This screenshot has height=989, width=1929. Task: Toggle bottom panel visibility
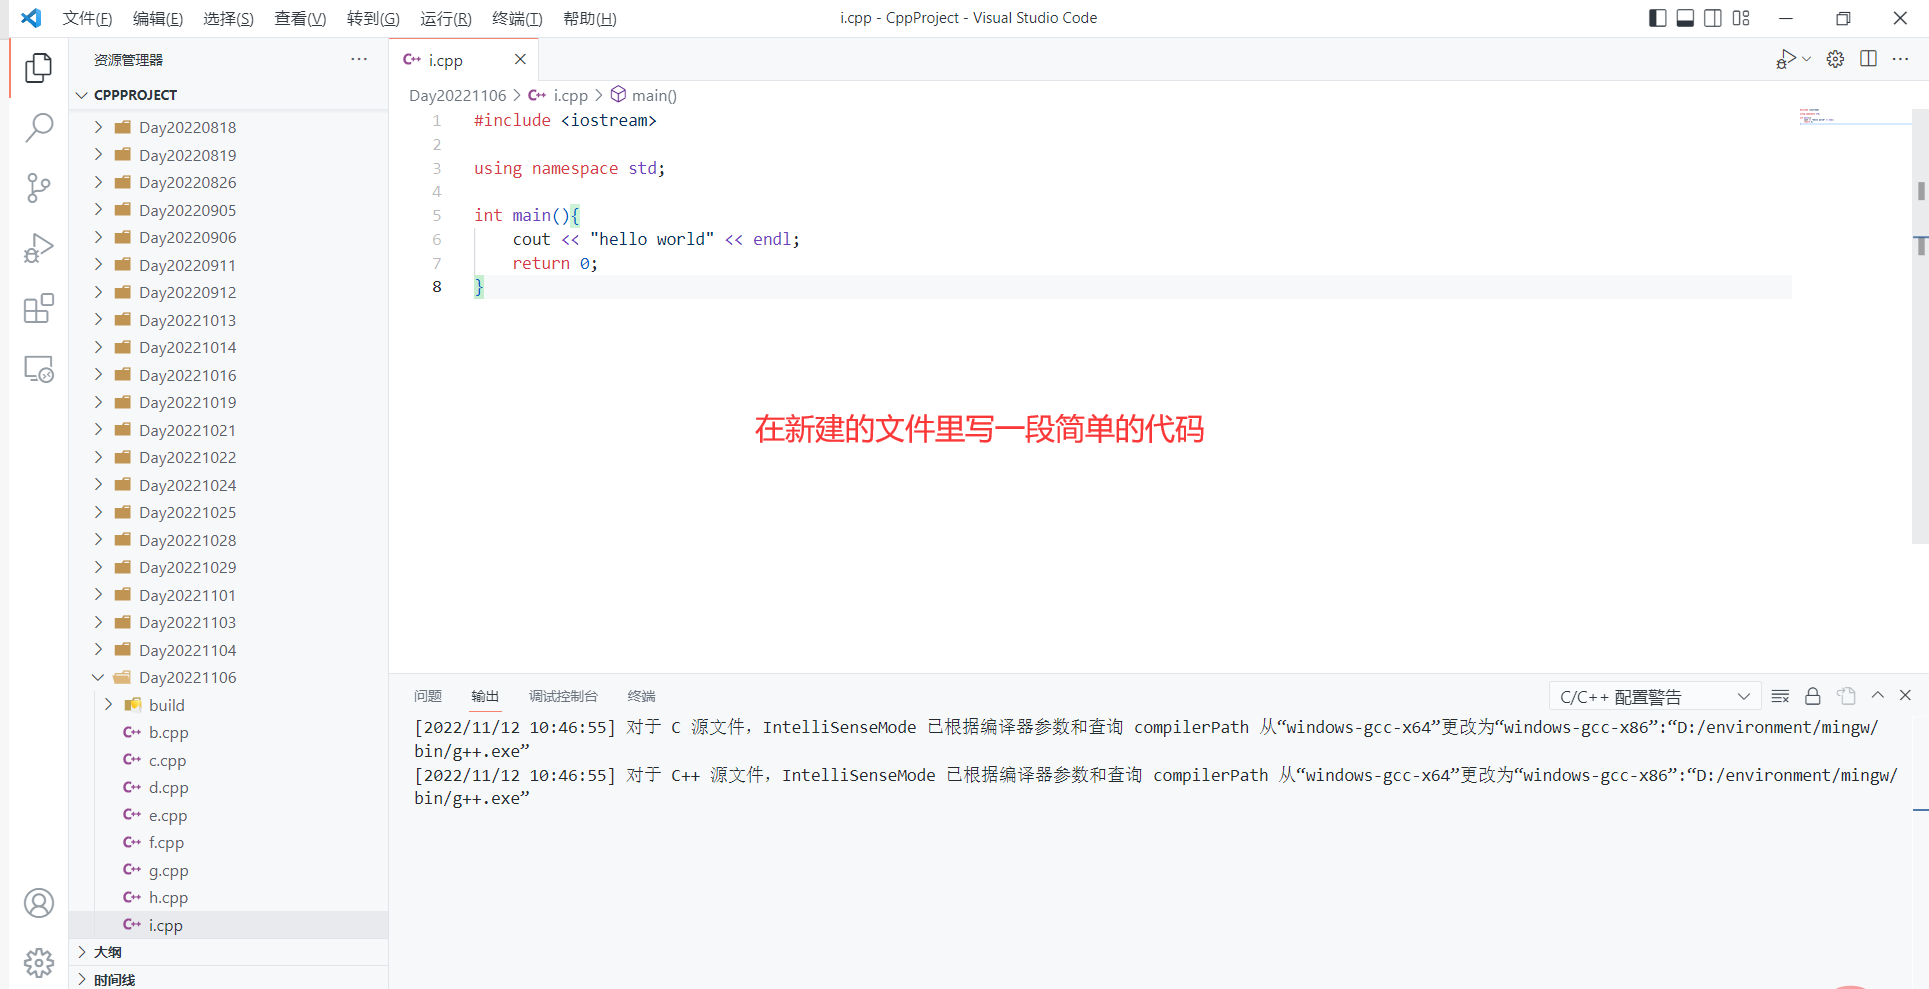pyautogui.click(x=1685, y=18)
